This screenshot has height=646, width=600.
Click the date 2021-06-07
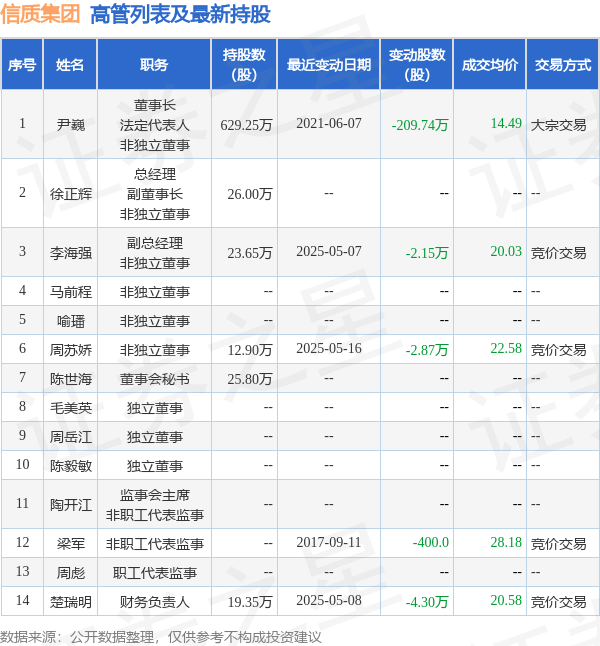coord(329,123)
